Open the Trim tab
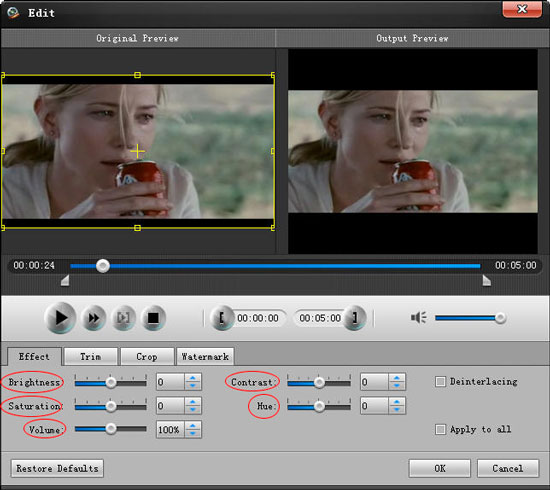 (x=90, y=357)
